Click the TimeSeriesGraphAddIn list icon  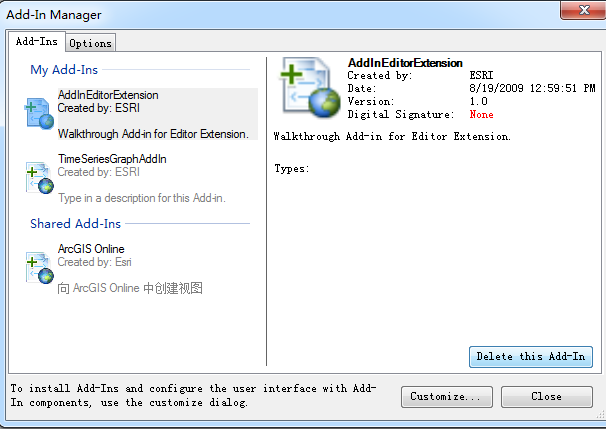click(39, 178)
